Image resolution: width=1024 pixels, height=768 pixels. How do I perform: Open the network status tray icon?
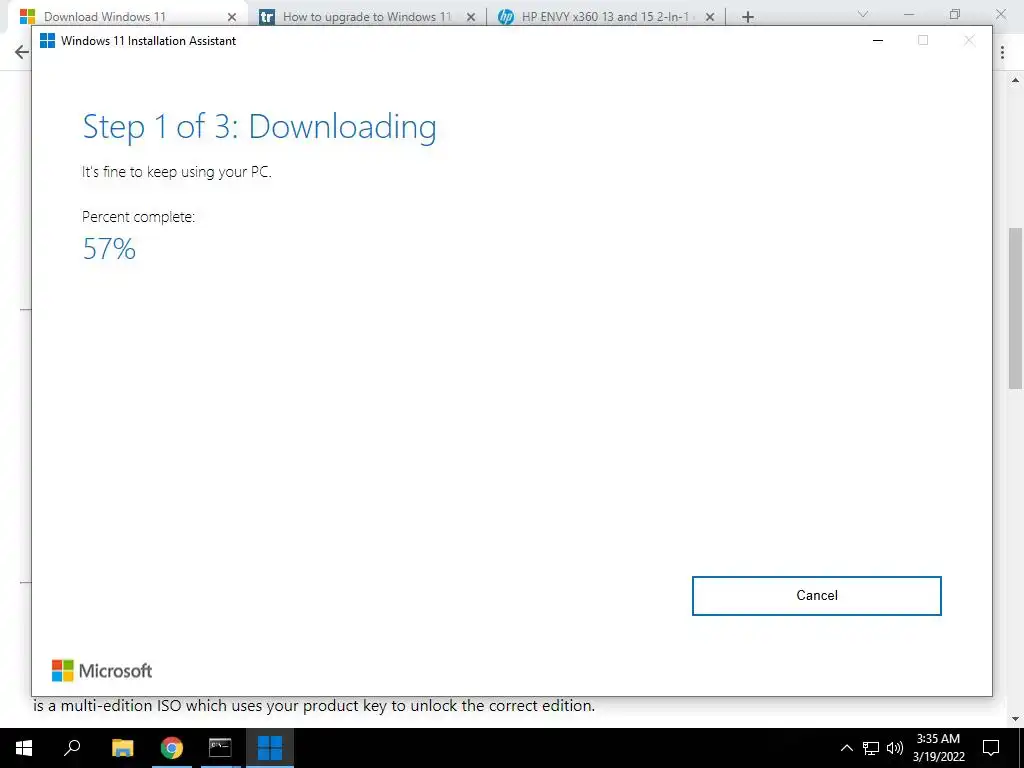point(871,748)
